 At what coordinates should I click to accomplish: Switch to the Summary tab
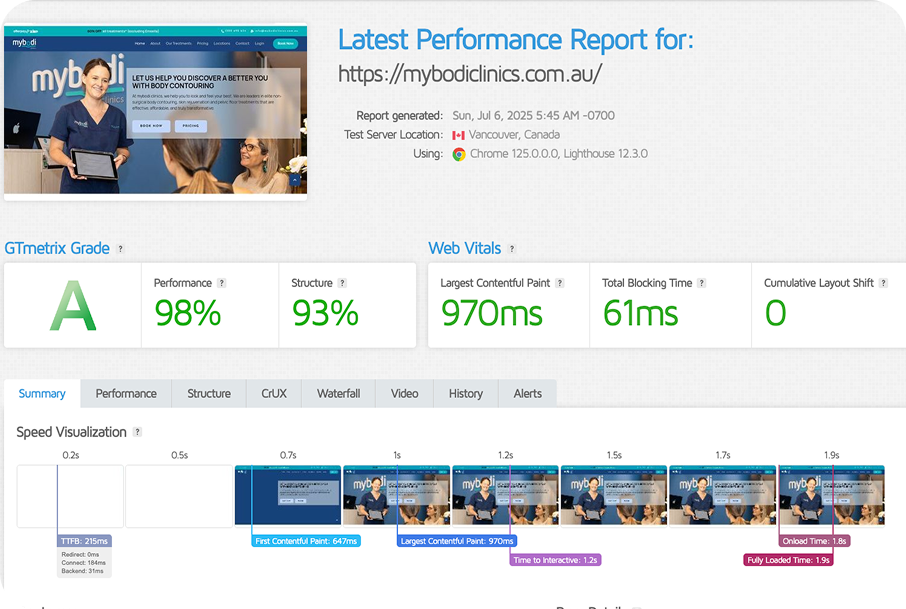(42, 393)
